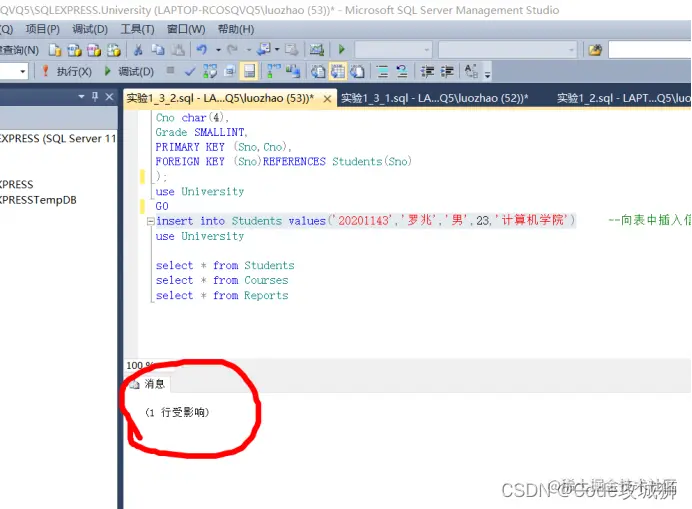Viewport: 692px width, 509px height.
Task: Select the 消息 messages tab
Action: pyautogui.click(x=148, y=384)
